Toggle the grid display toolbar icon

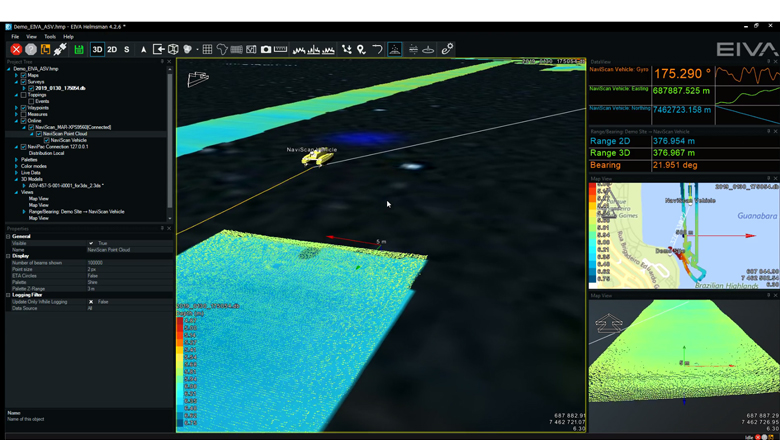[207, 49]
